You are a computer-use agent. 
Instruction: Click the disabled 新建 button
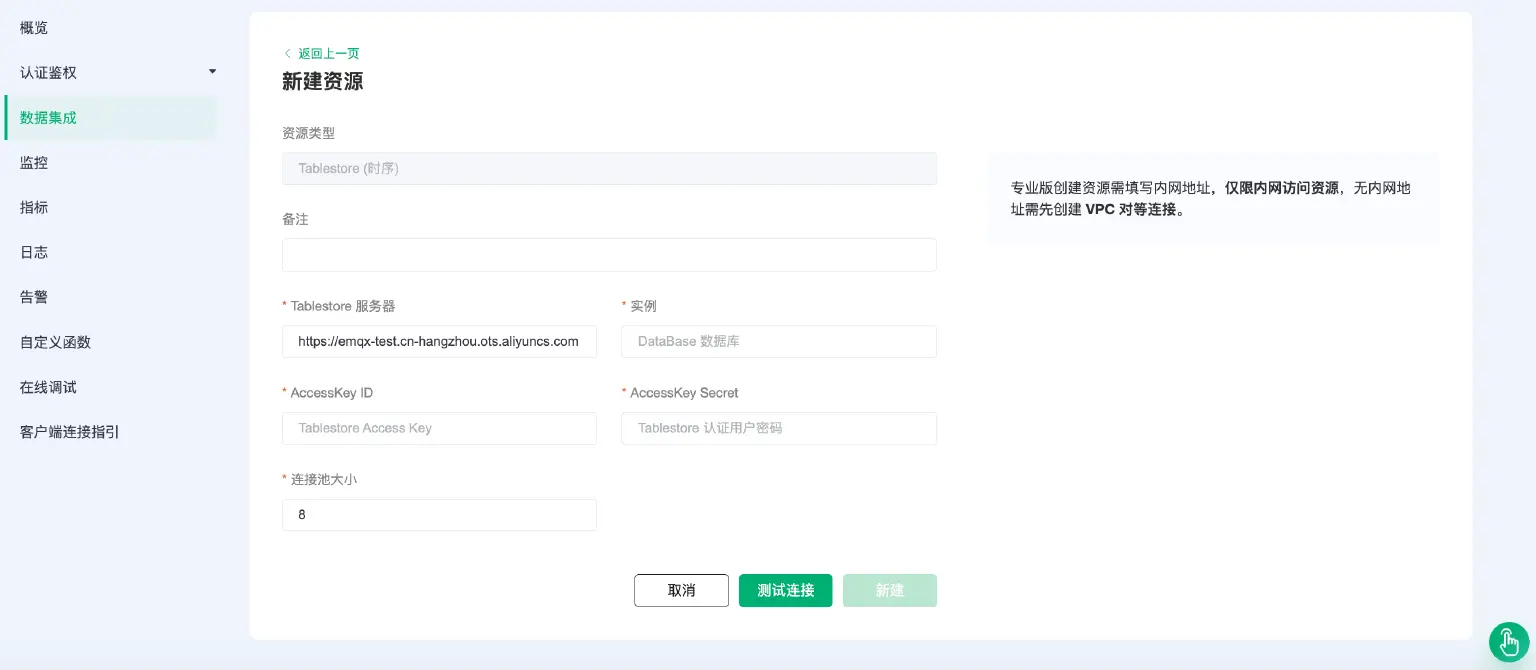[889, 590]
